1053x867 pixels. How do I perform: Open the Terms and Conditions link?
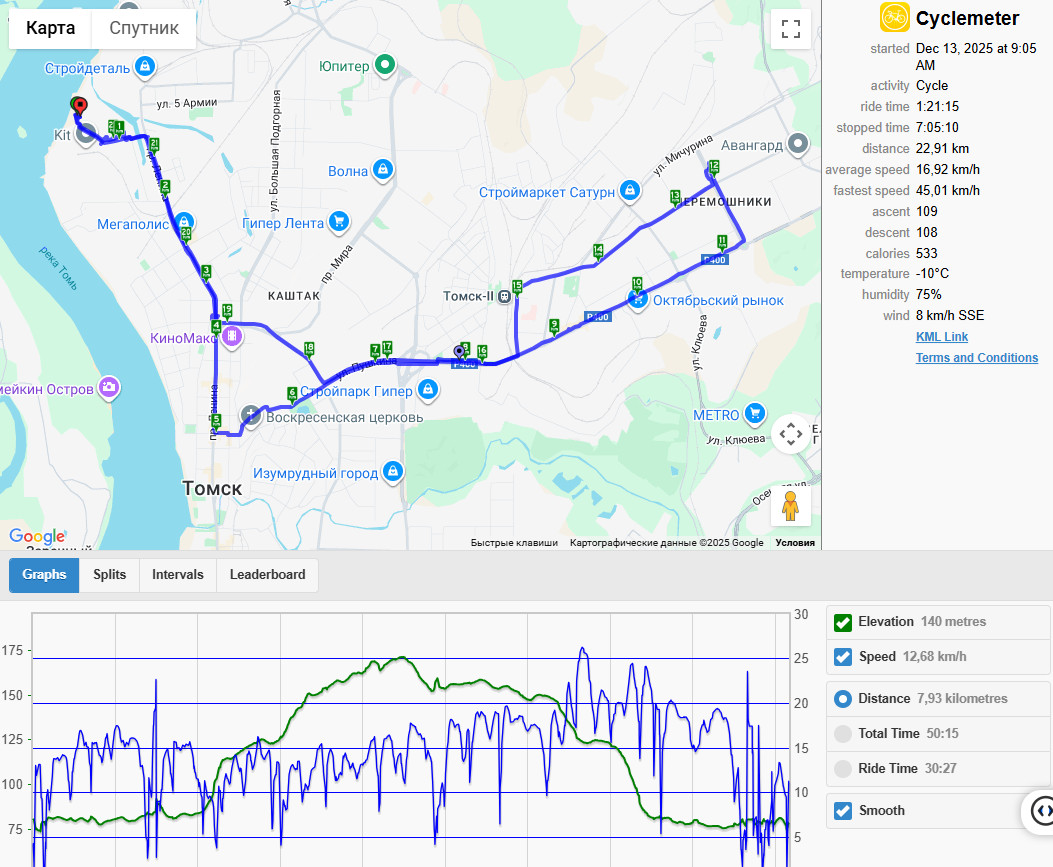pyautogui.click(x=976, y=358)
